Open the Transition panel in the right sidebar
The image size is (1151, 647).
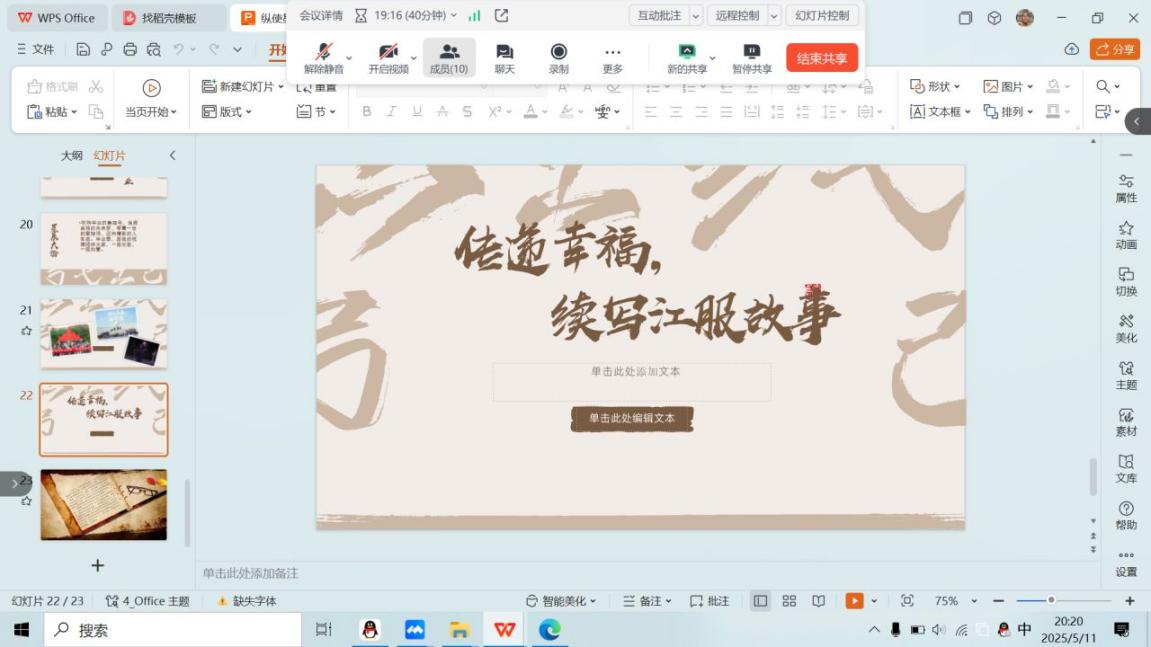(1126, 281)
